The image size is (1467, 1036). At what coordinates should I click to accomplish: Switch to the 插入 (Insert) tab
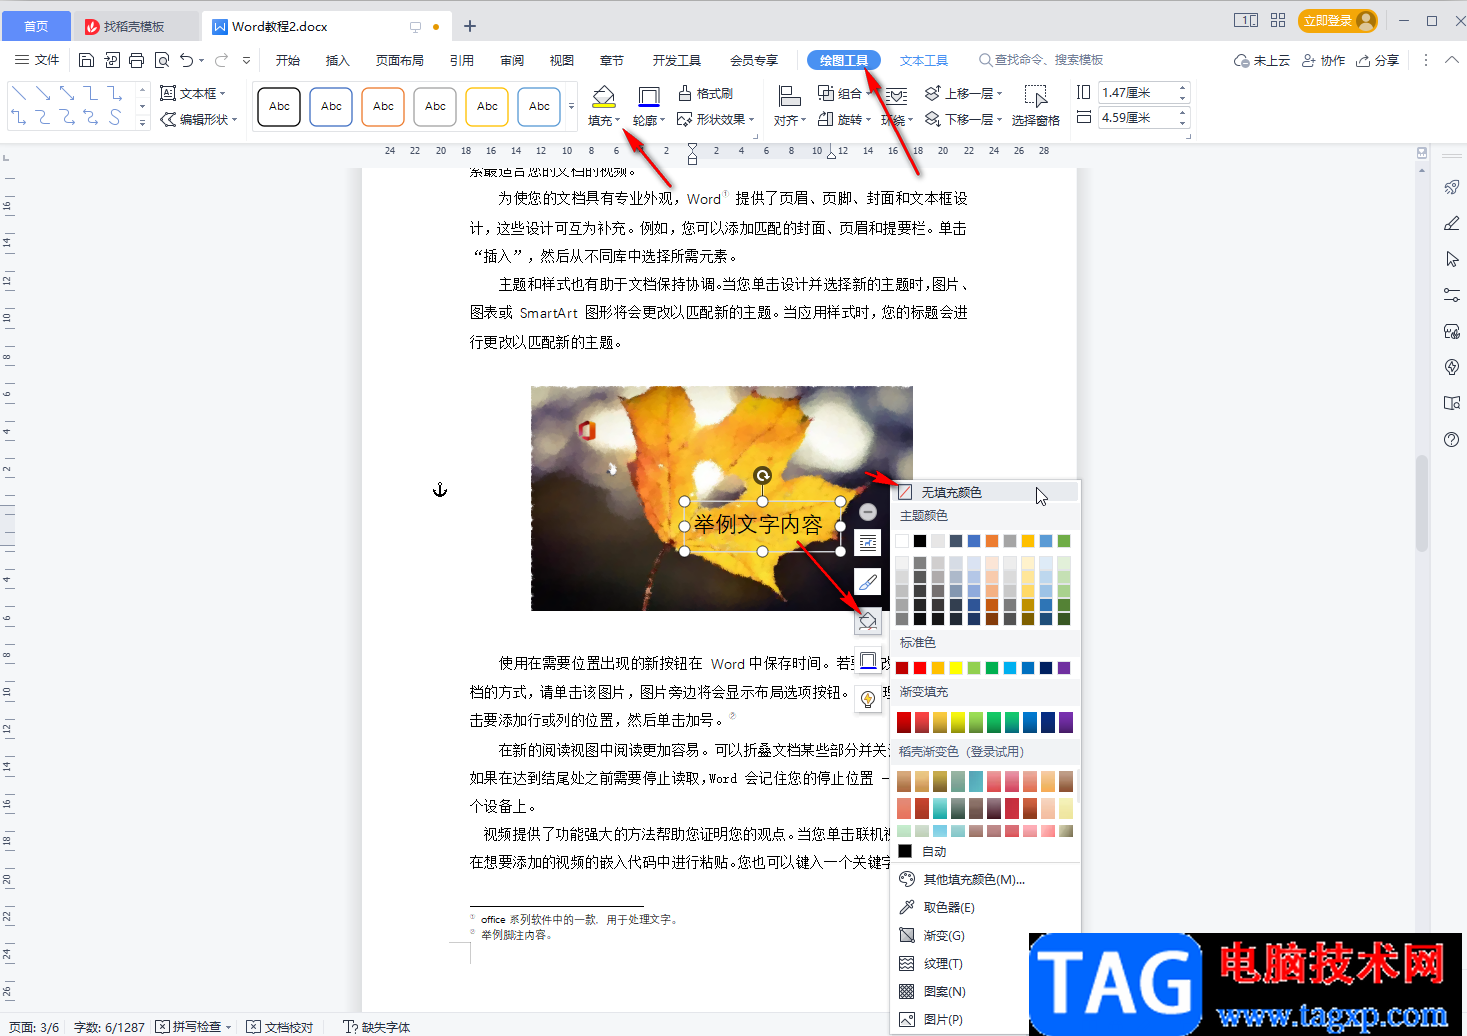tap(338, 60)
